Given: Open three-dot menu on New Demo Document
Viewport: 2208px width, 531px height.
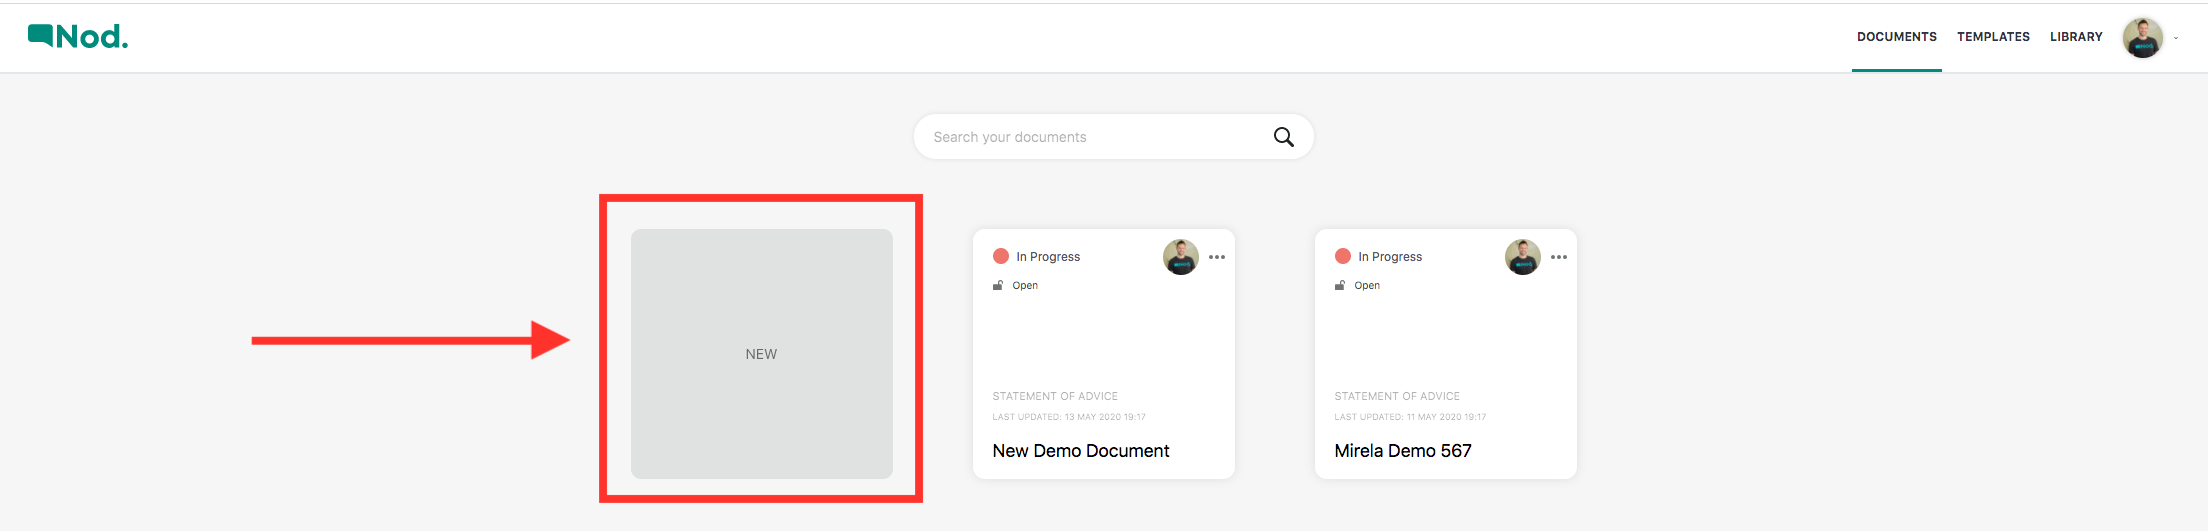Looking at the screenshot, I should 1216,257.
